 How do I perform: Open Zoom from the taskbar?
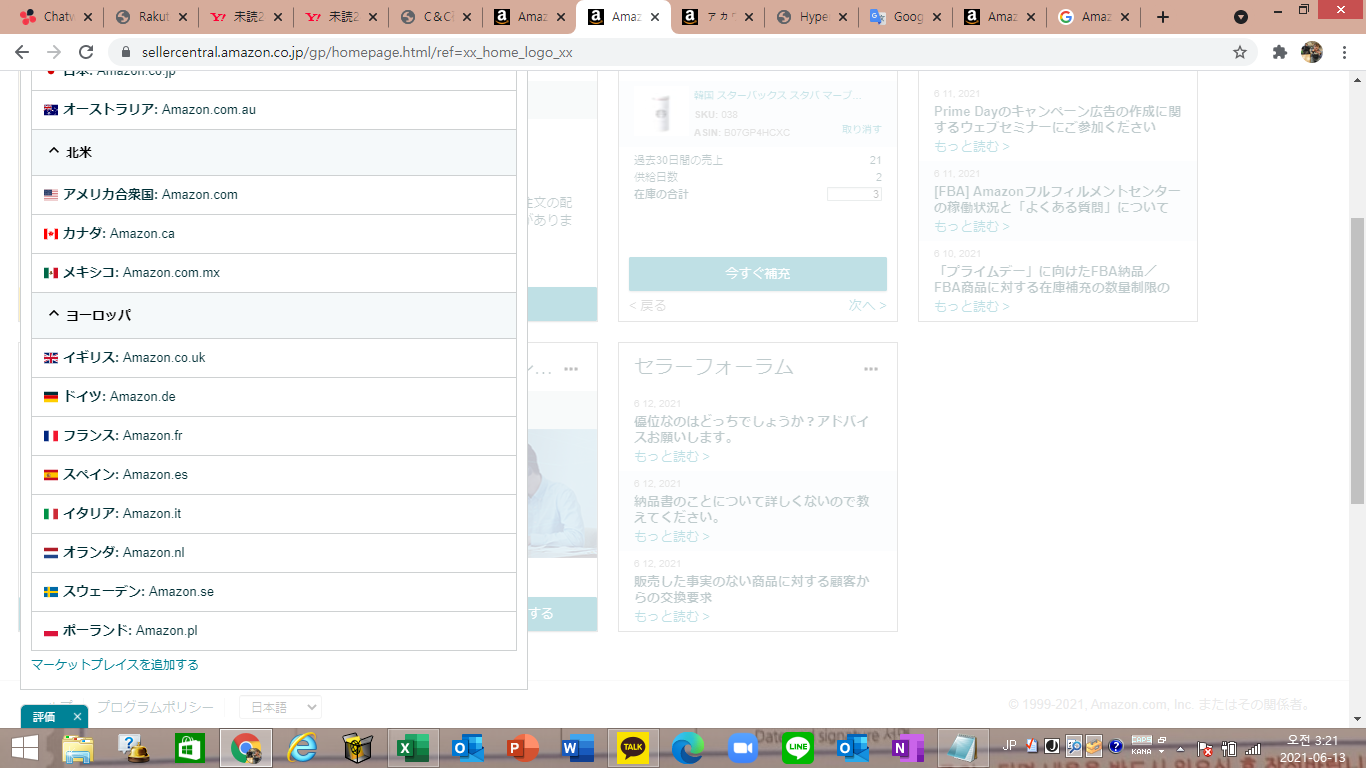coord(743,748)
